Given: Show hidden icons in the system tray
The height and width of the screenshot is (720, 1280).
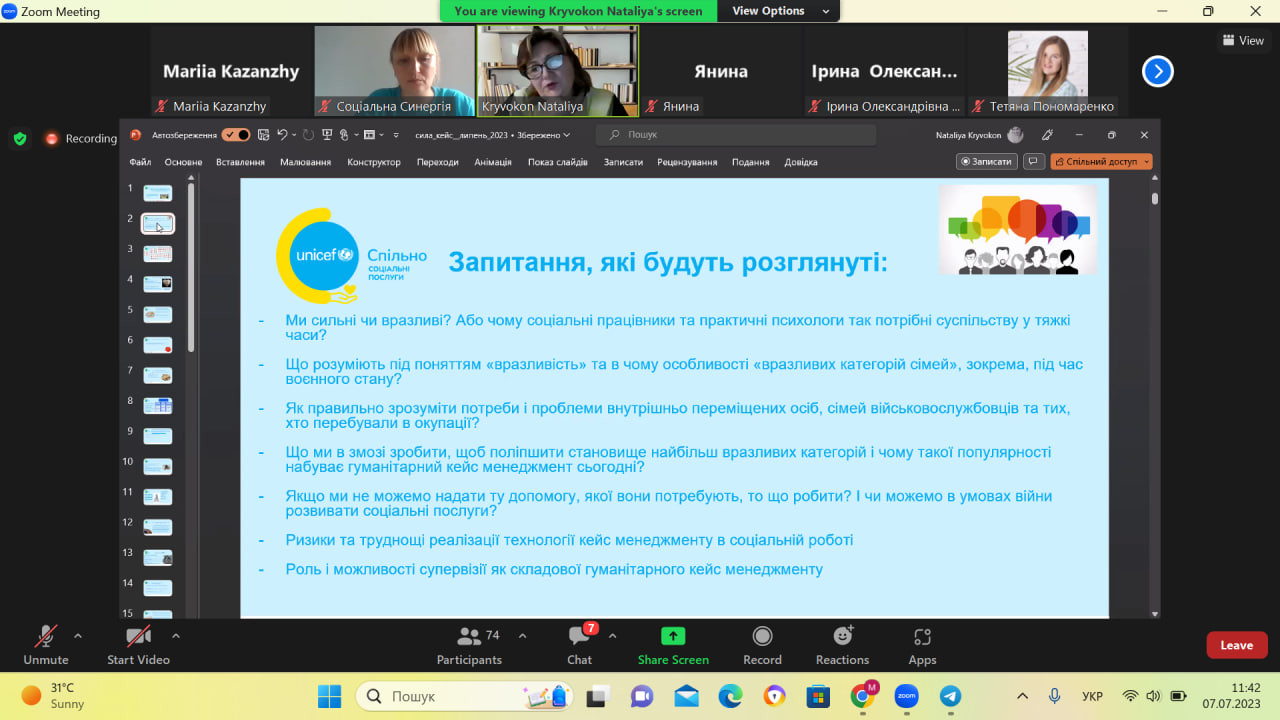Looking at the screenshot, I should [1022, 696].
